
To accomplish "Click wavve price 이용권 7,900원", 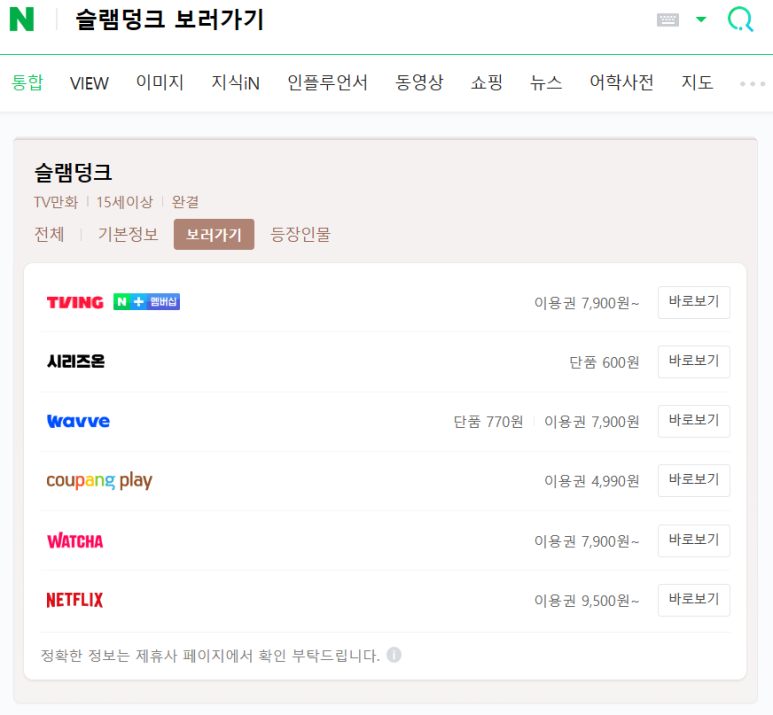I will [592, 422].
